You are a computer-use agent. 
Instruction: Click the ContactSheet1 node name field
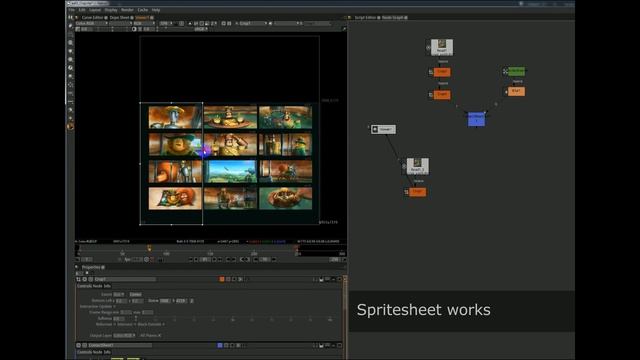click(120, 346)
